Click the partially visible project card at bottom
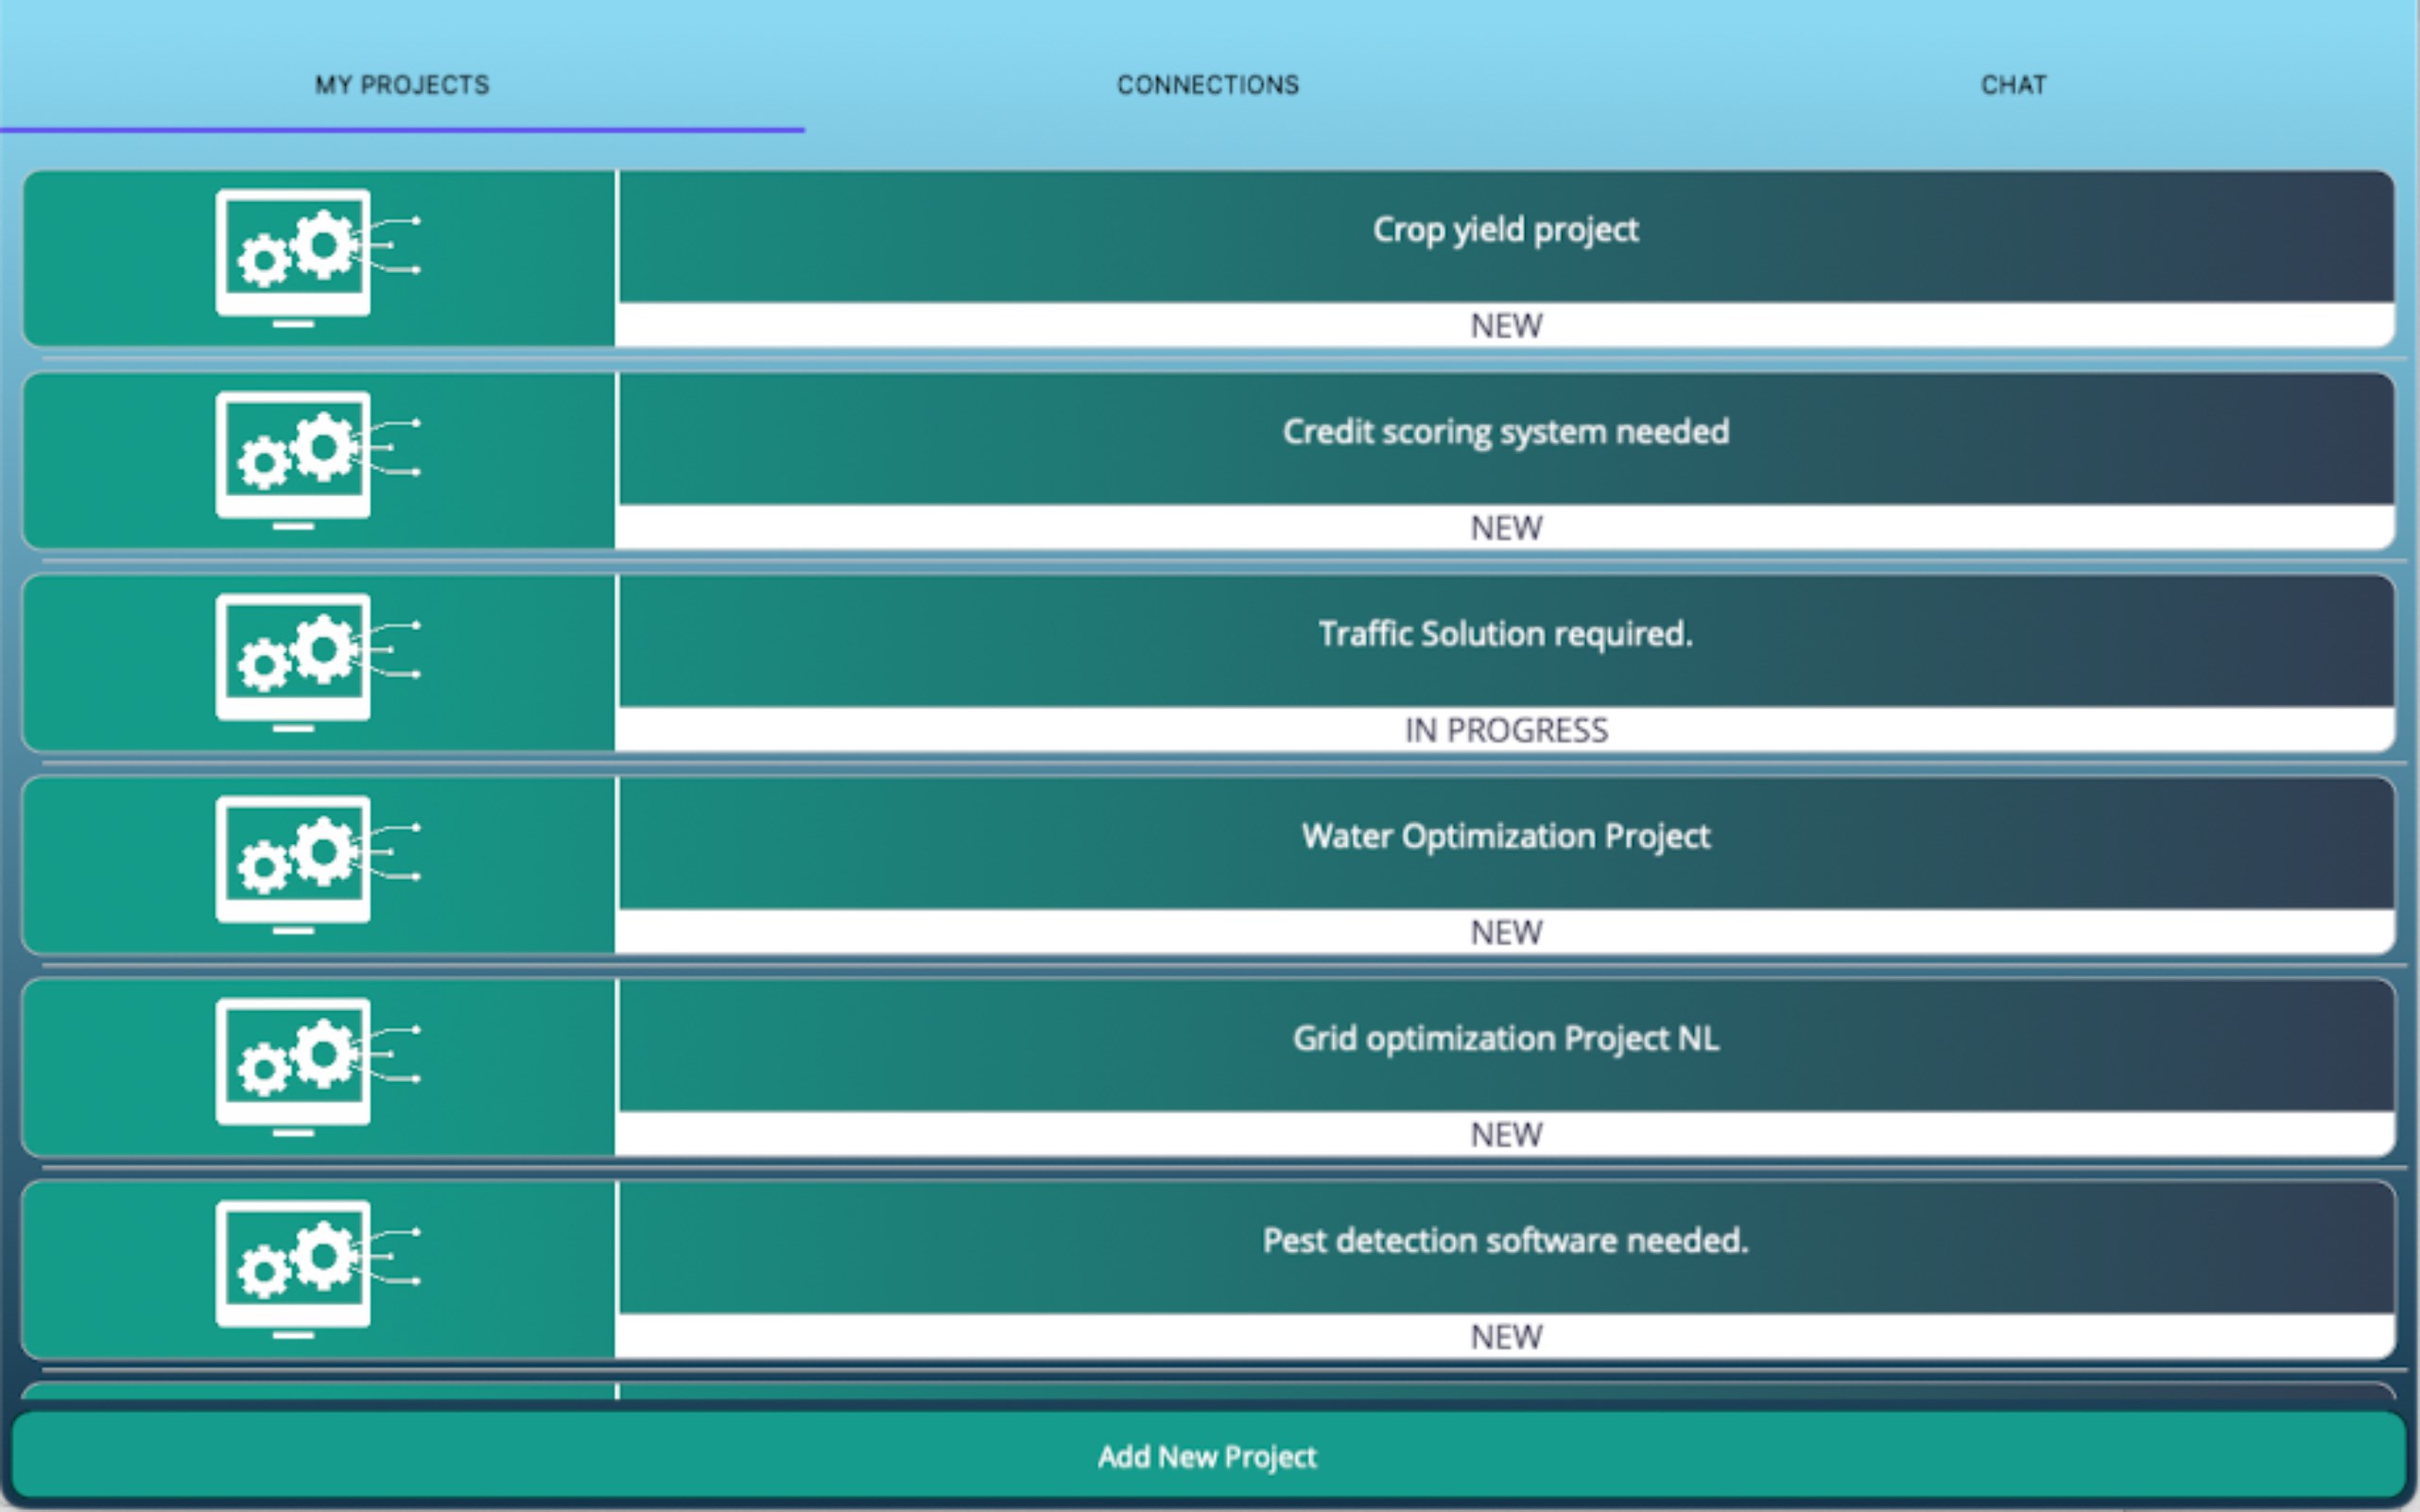 coord(1208,1391)
